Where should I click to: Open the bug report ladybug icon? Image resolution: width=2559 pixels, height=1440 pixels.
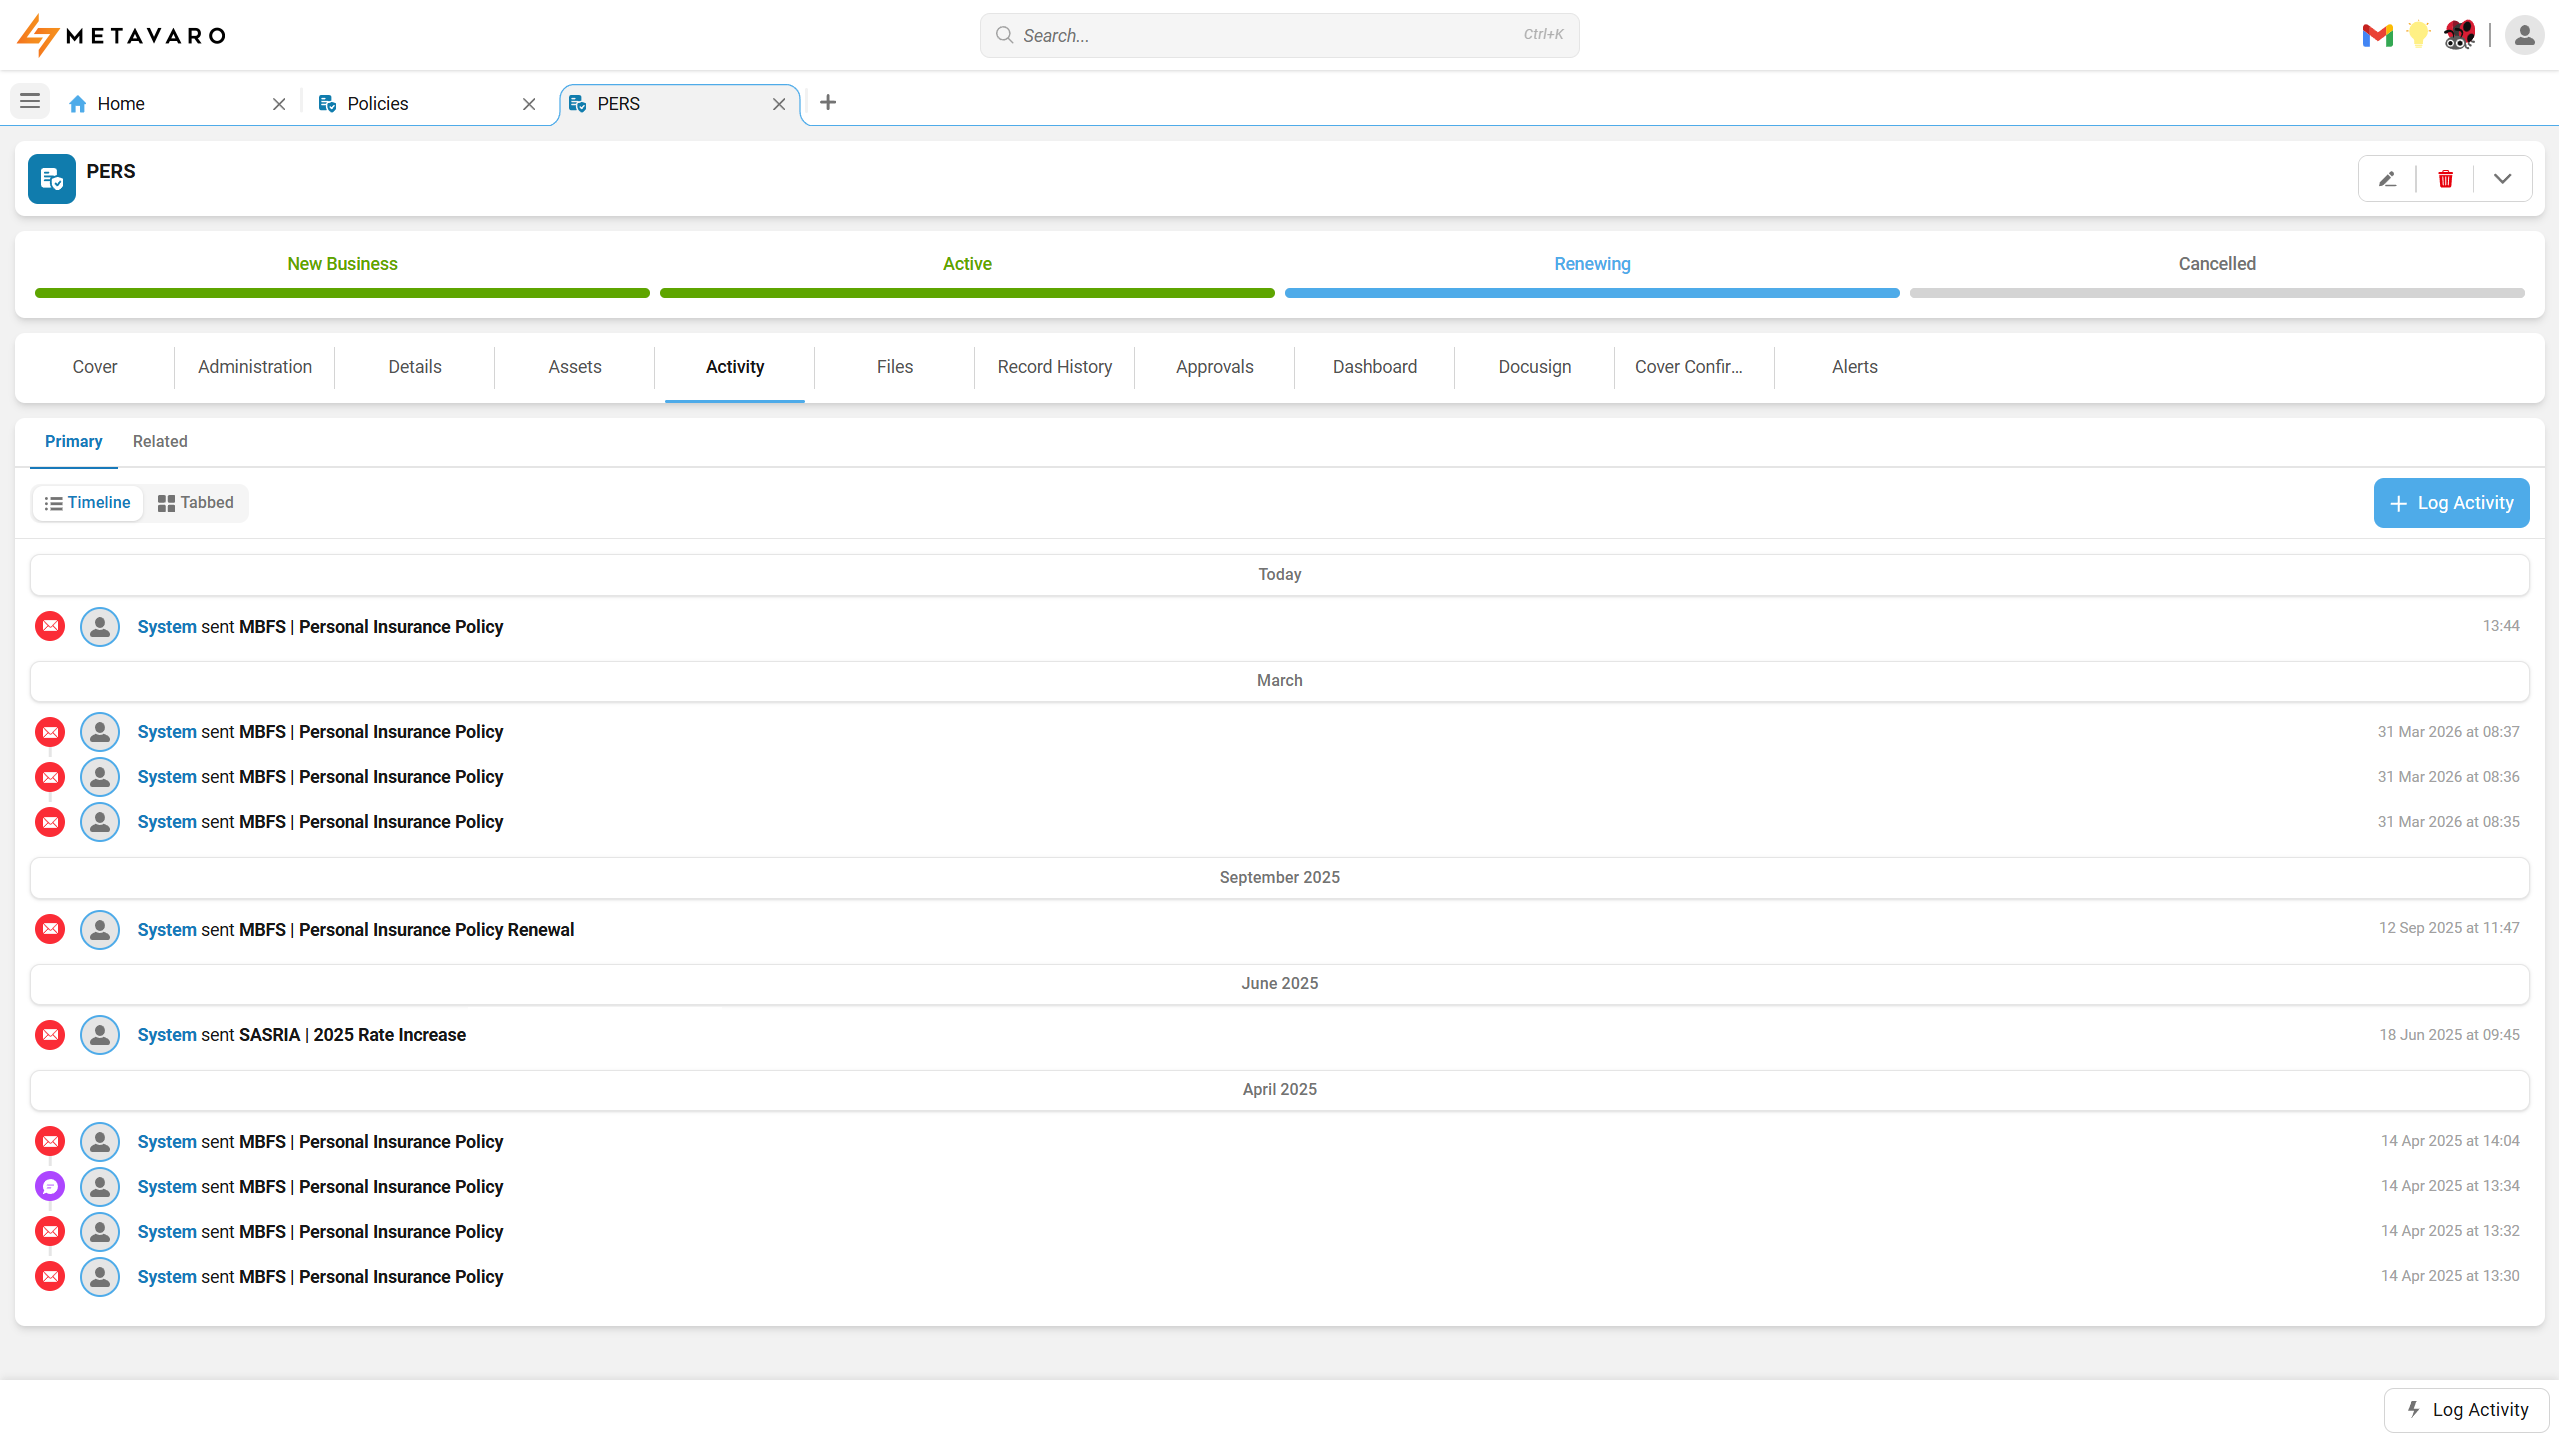(x=2459, y=35)
